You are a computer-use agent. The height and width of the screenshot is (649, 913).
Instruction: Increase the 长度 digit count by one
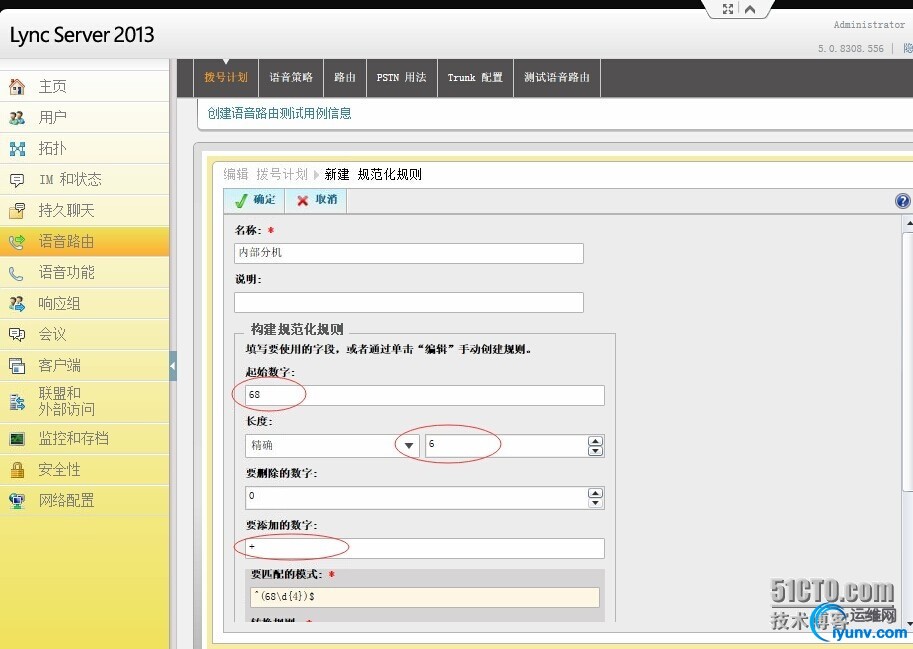point(595,441)
